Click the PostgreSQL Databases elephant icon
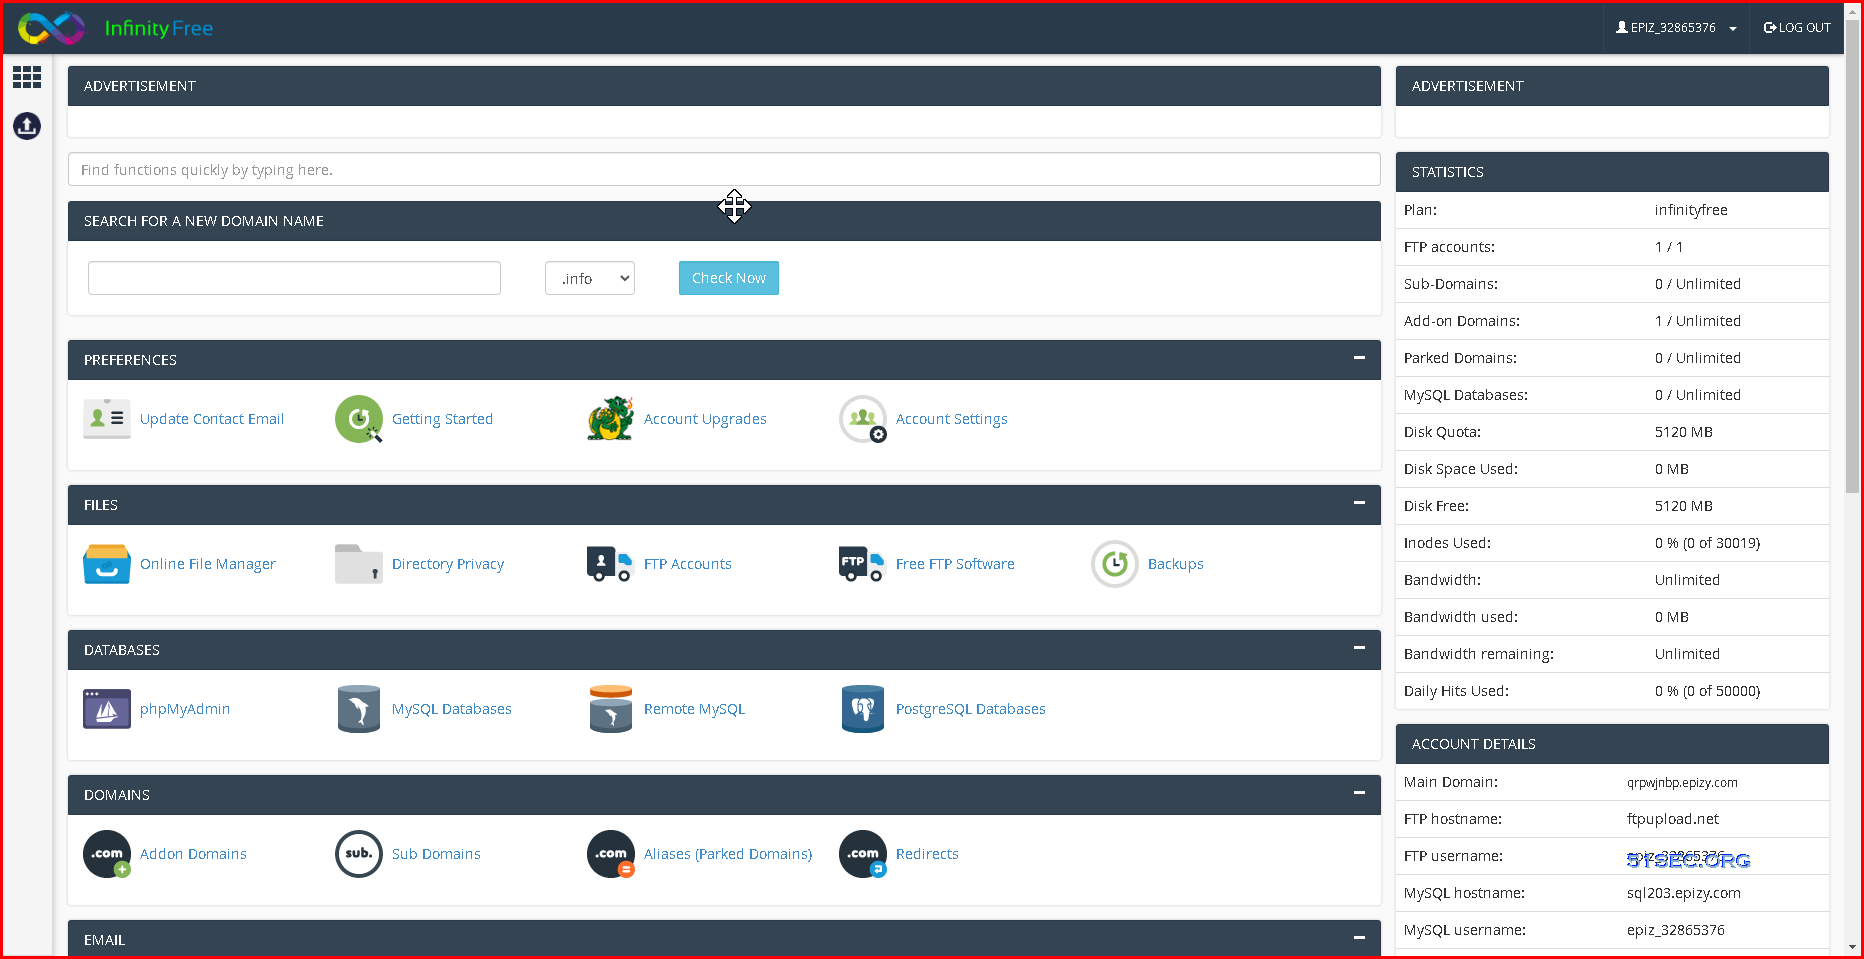The image size is (1864, 959). [x=863, y=709]
